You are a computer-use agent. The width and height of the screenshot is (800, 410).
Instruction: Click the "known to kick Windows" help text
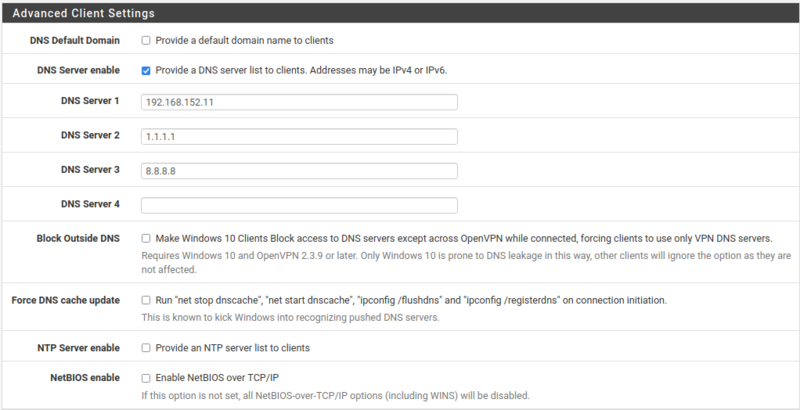291,317
